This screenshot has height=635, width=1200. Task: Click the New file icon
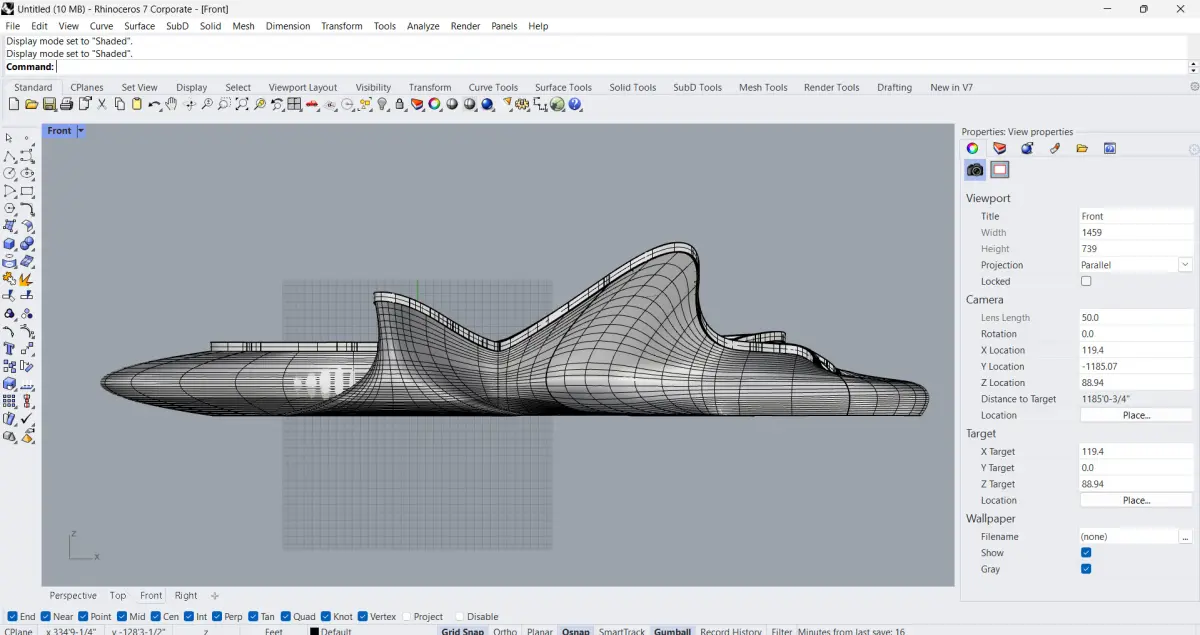click(x=14, y=104)
